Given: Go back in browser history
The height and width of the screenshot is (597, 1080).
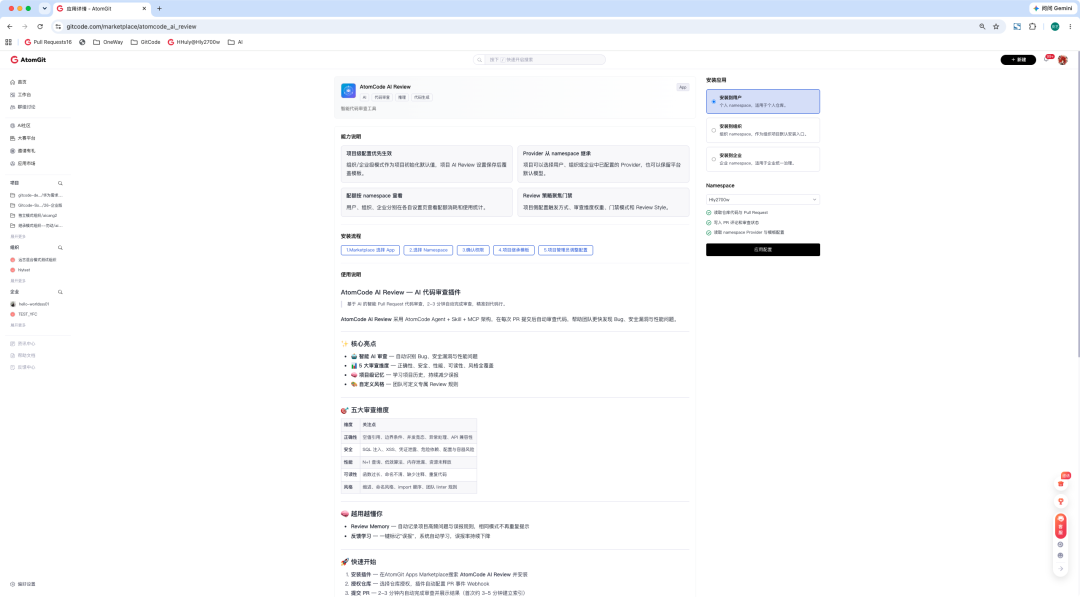Looking at the screenshot, I should pyautogui.click(x=10, y=27).
